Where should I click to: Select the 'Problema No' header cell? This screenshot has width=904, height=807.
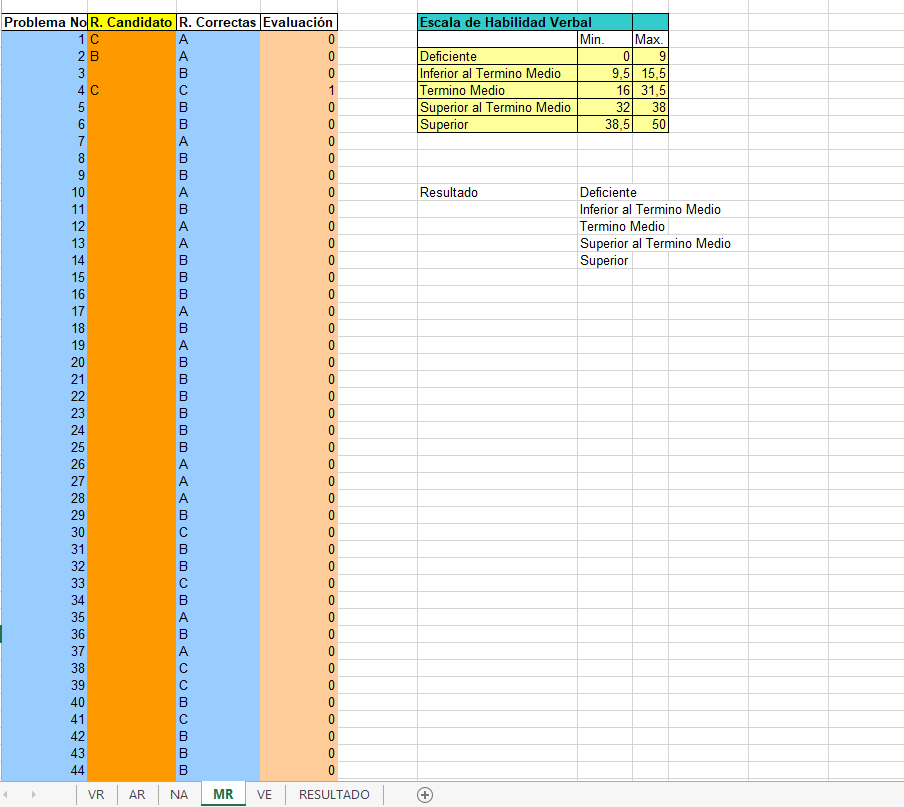(44, 22)
